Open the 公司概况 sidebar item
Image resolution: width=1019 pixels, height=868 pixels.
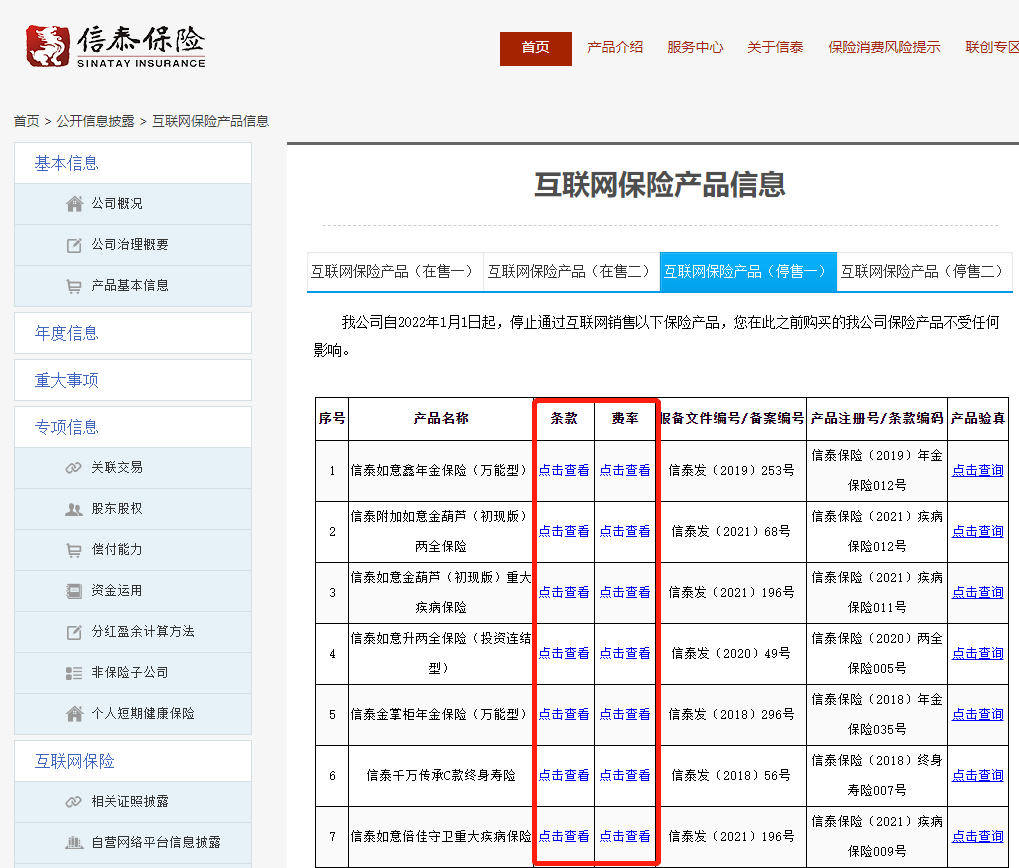tap(133, 204)
